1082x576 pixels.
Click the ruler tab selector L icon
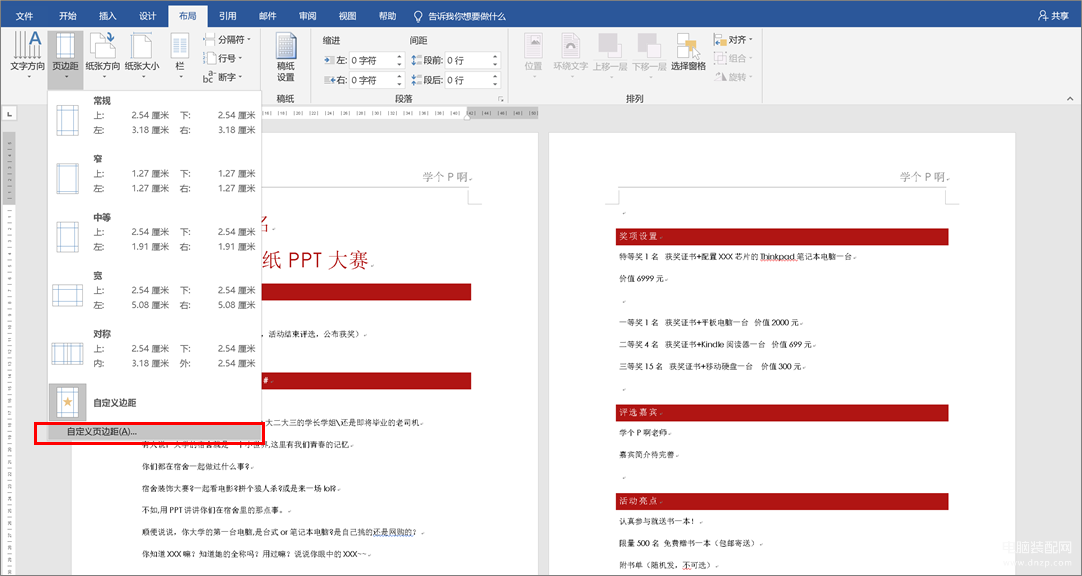[x=9, y=114]
